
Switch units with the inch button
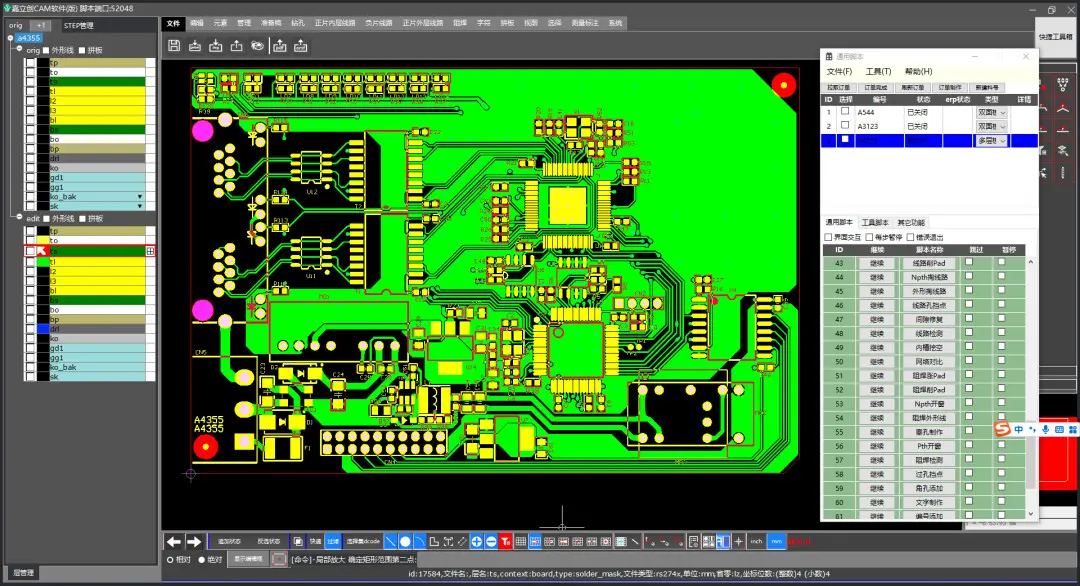click(x=756, y=542)
